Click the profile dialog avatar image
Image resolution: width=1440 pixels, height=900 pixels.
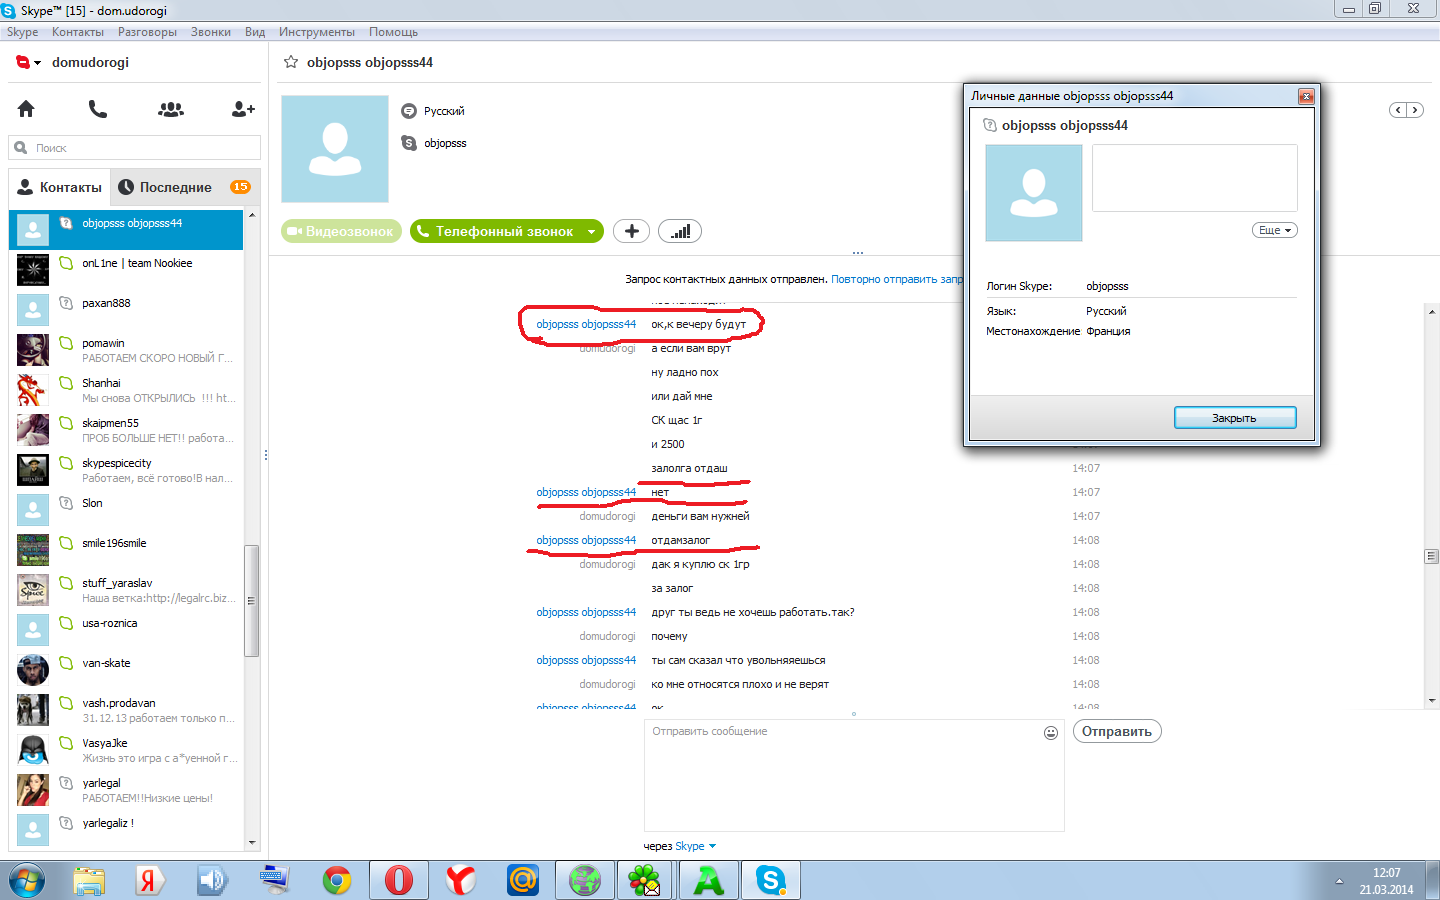pos(1034,193)
